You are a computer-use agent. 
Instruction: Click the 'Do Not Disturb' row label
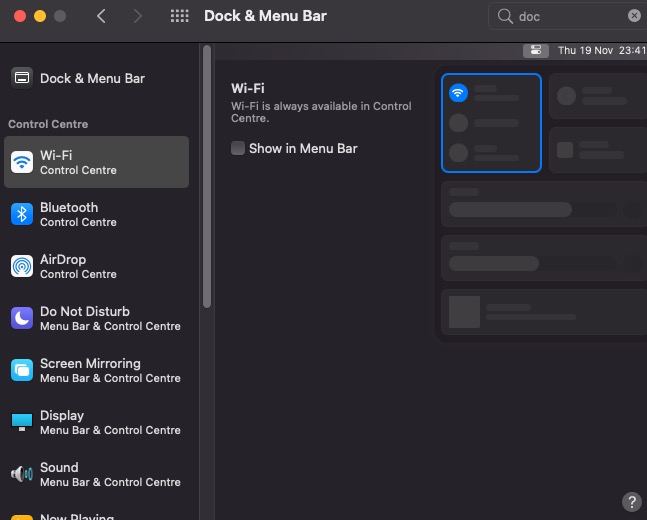85,311
